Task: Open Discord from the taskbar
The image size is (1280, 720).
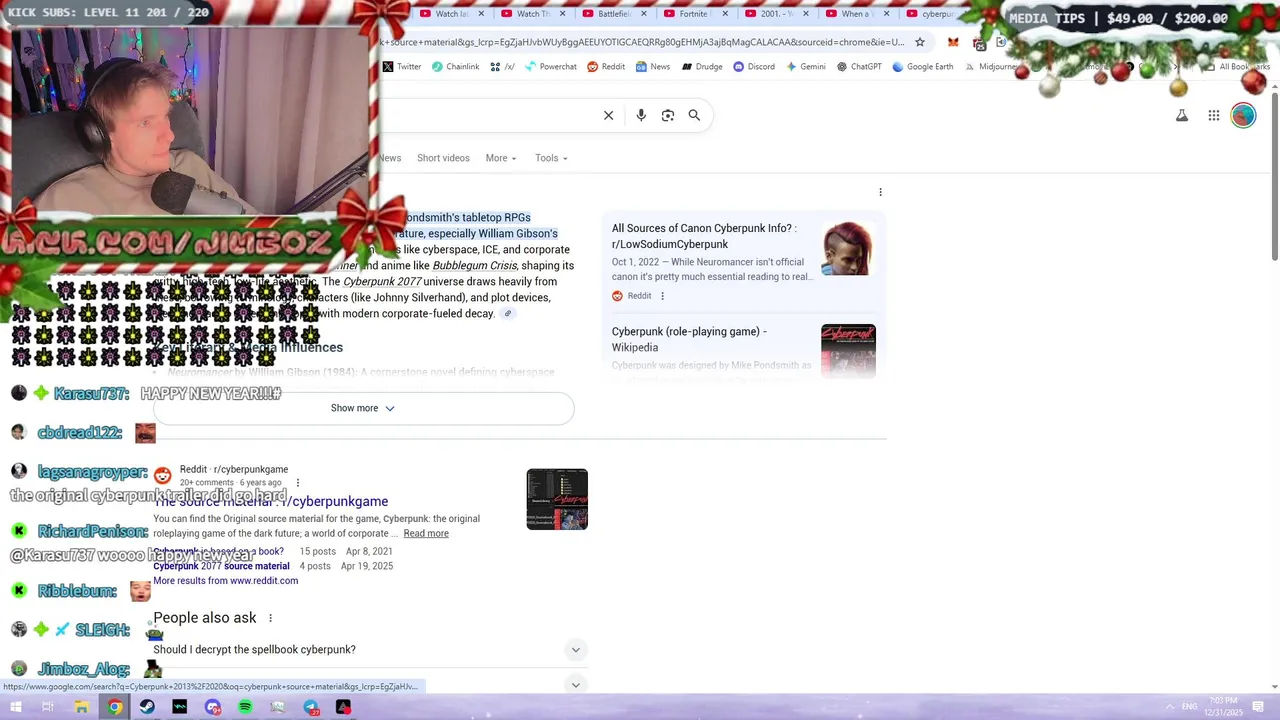Action: pos(212,707)
